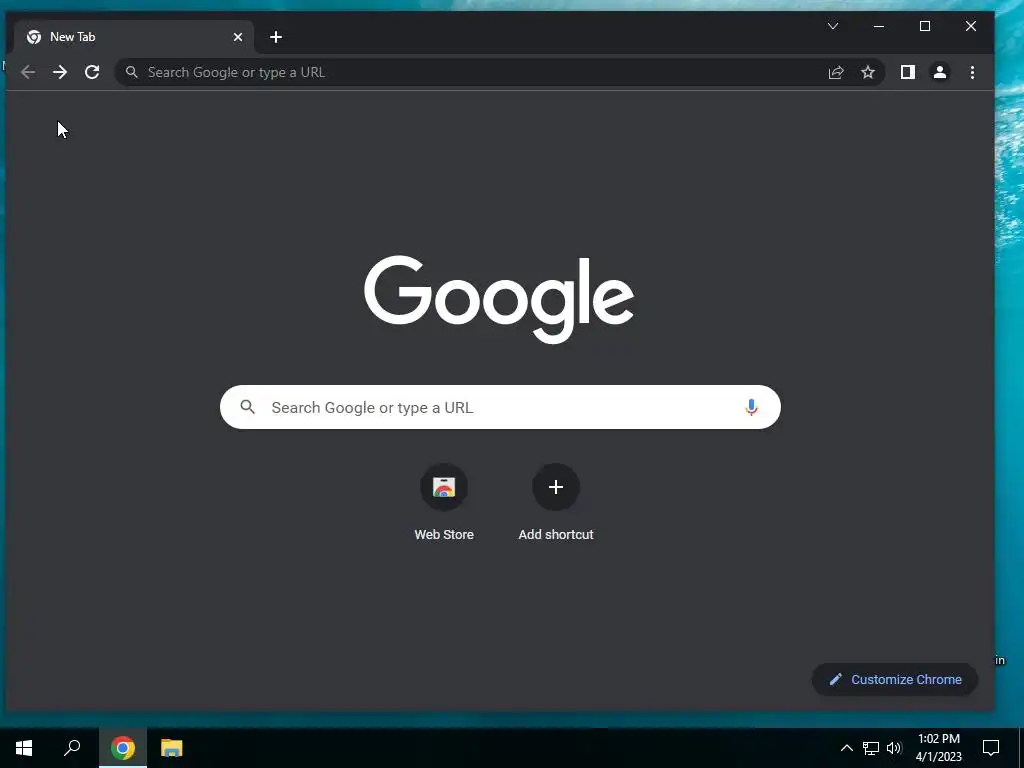Open the tab search dropdown arrow

pos(833,26)
